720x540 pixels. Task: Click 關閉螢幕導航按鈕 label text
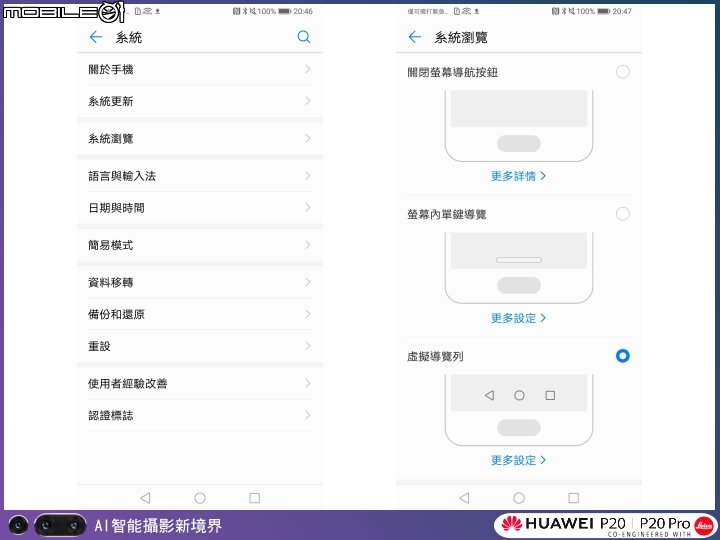point(452,72)
